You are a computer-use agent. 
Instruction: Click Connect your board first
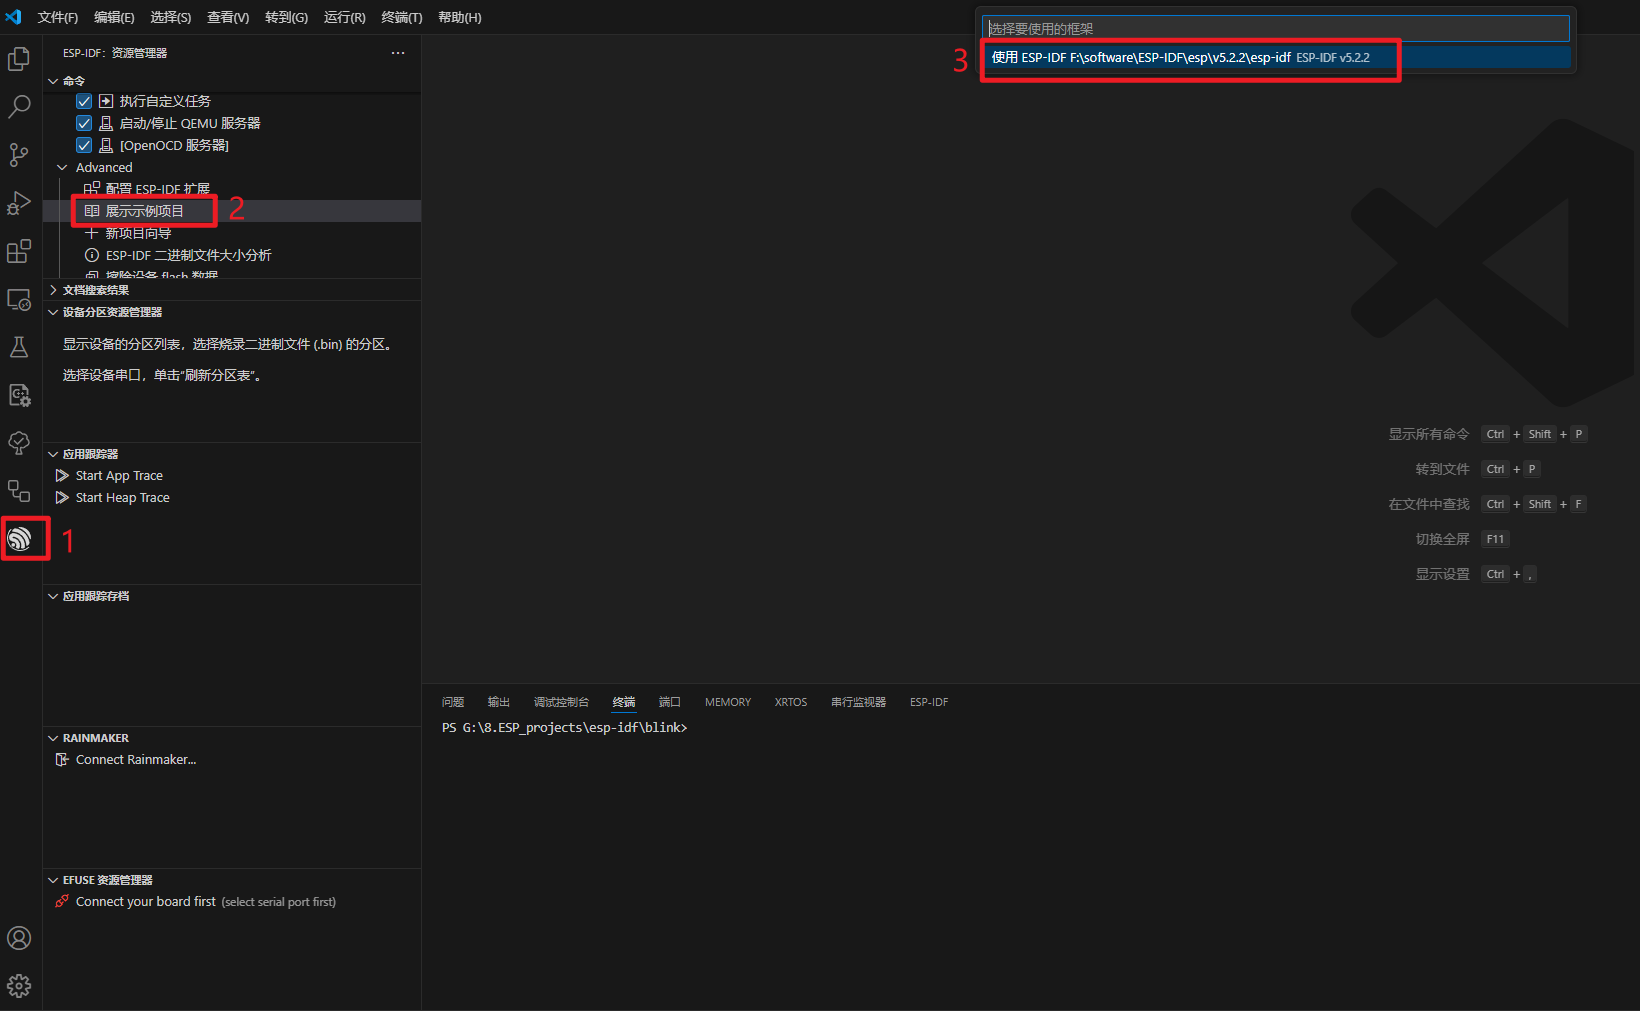click(146, 902)
